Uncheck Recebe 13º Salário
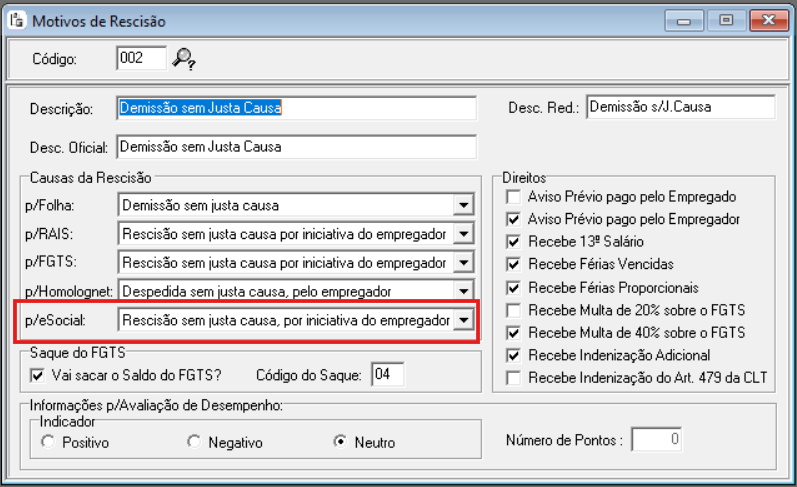The height and width of the screenshot is (487, 797). [x=514, y=241]
